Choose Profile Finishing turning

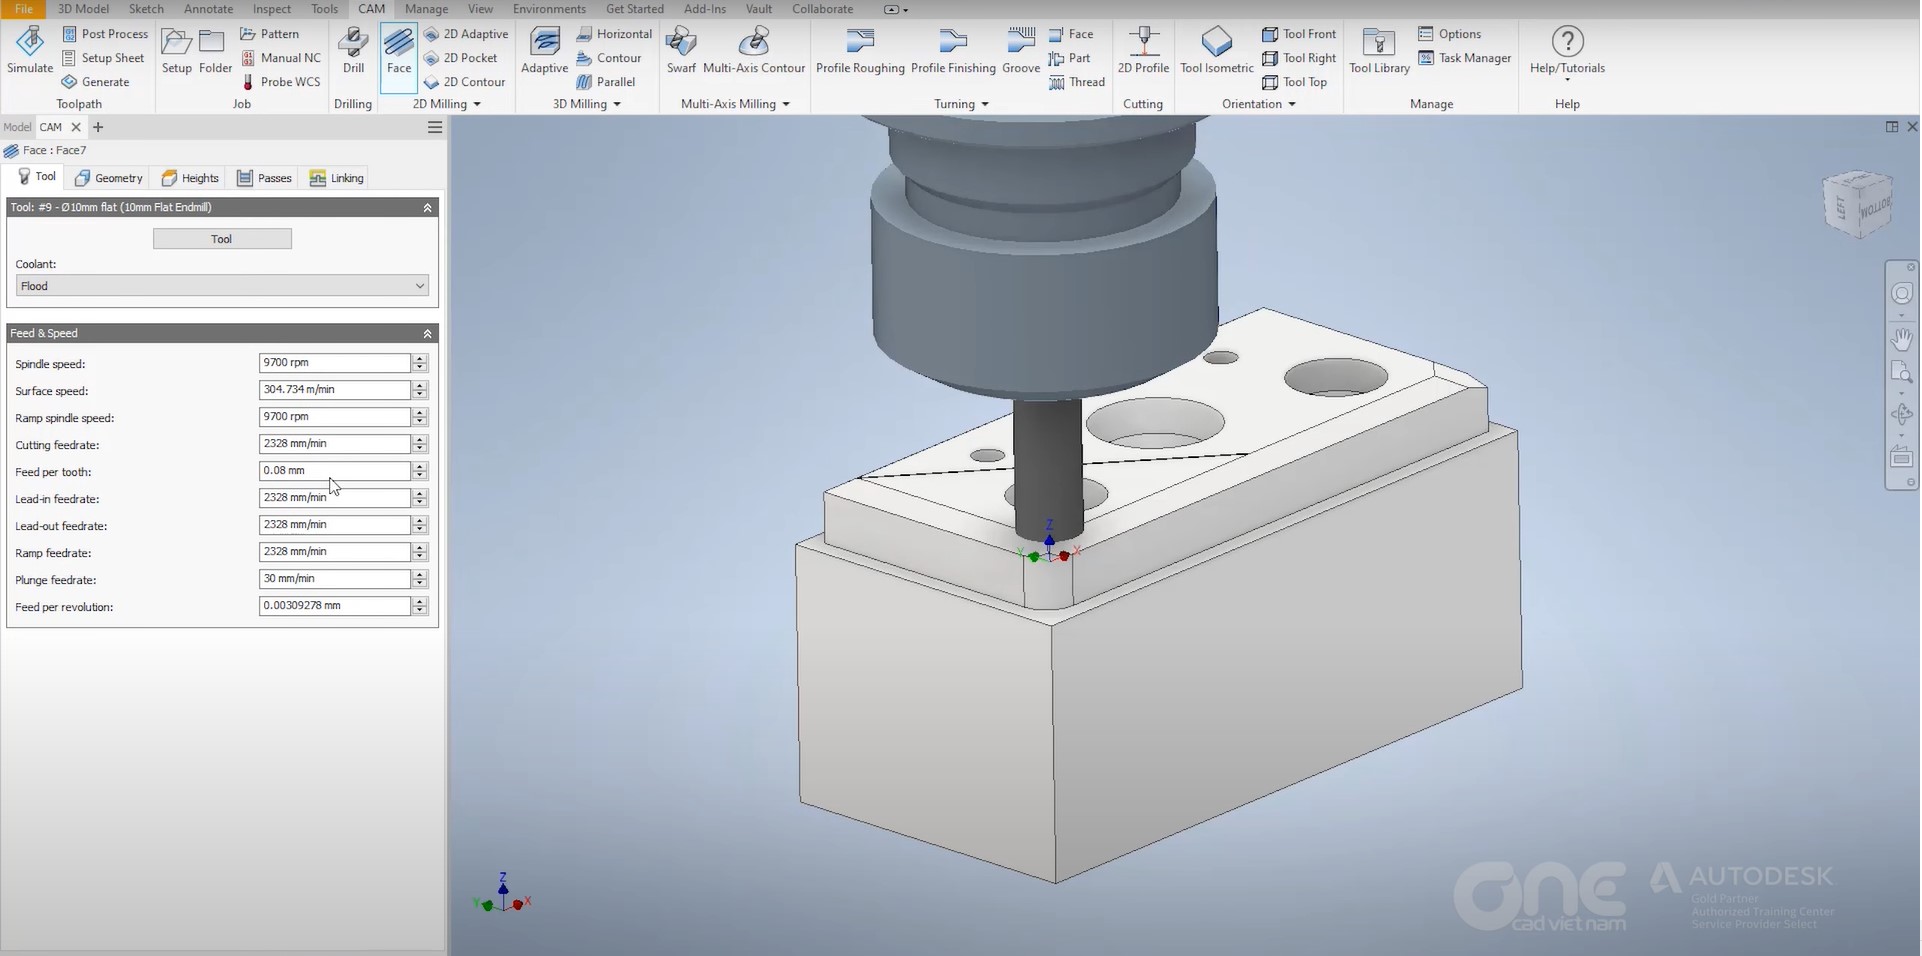point(953,52)
